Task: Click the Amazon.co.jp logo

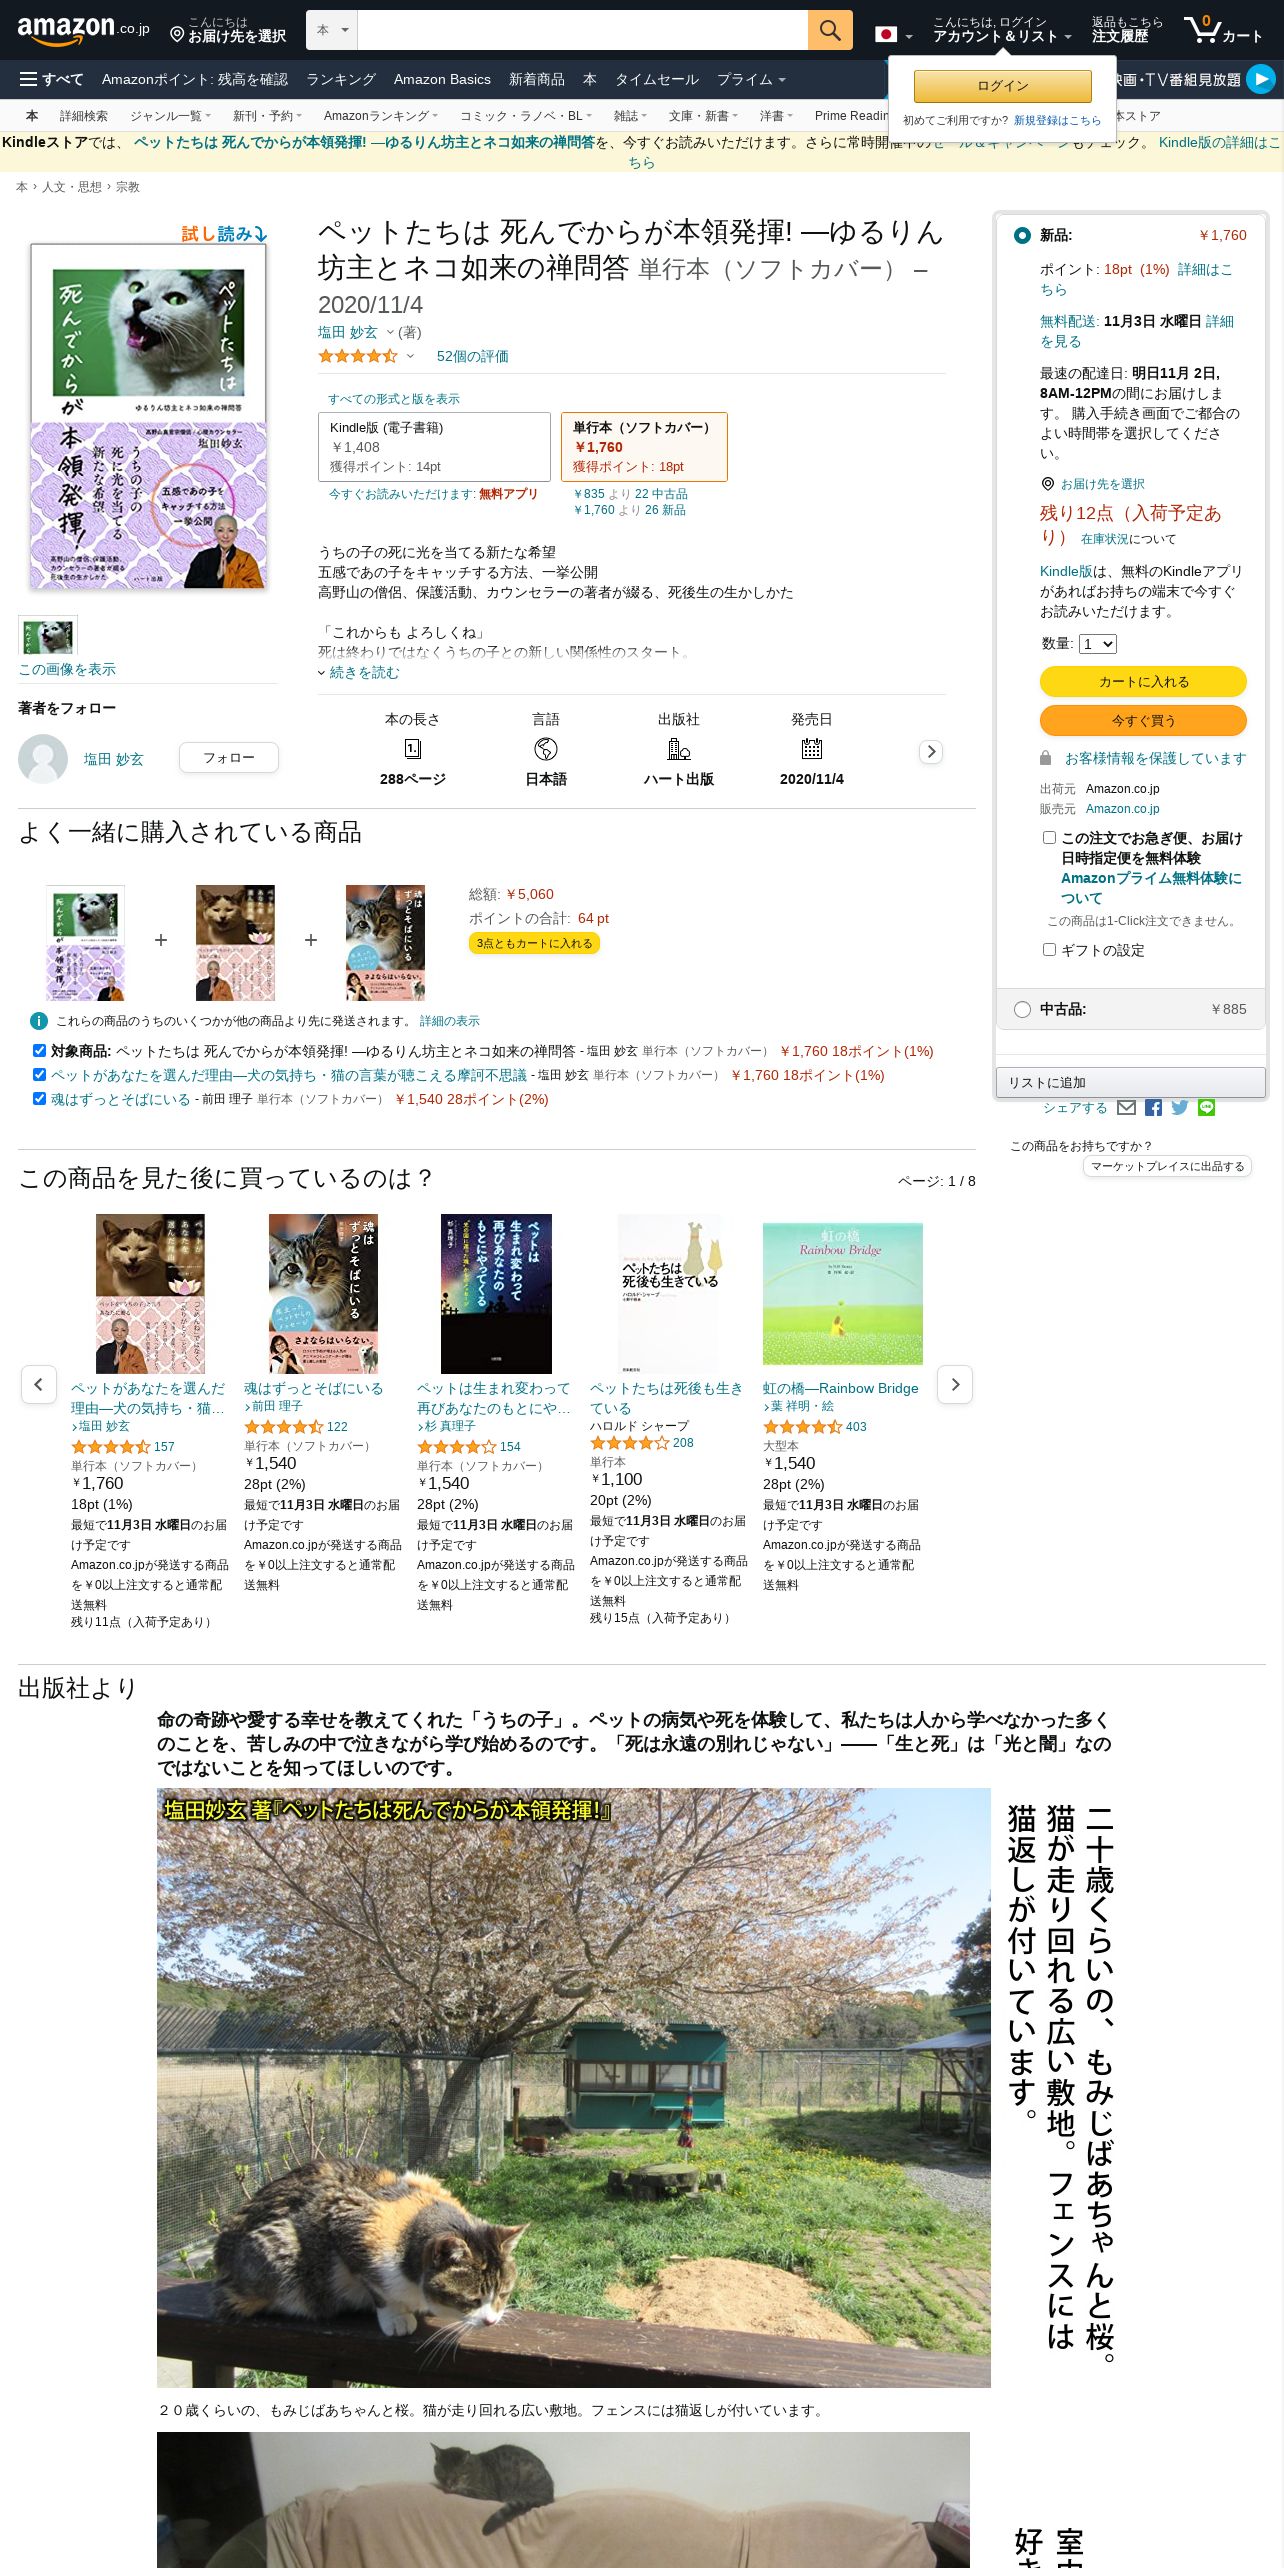Action: (x=83, y=30)
